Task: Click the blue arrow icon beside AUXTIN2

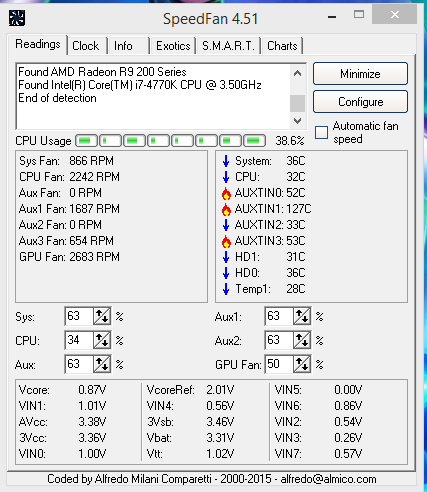Action: pos(226,225)
